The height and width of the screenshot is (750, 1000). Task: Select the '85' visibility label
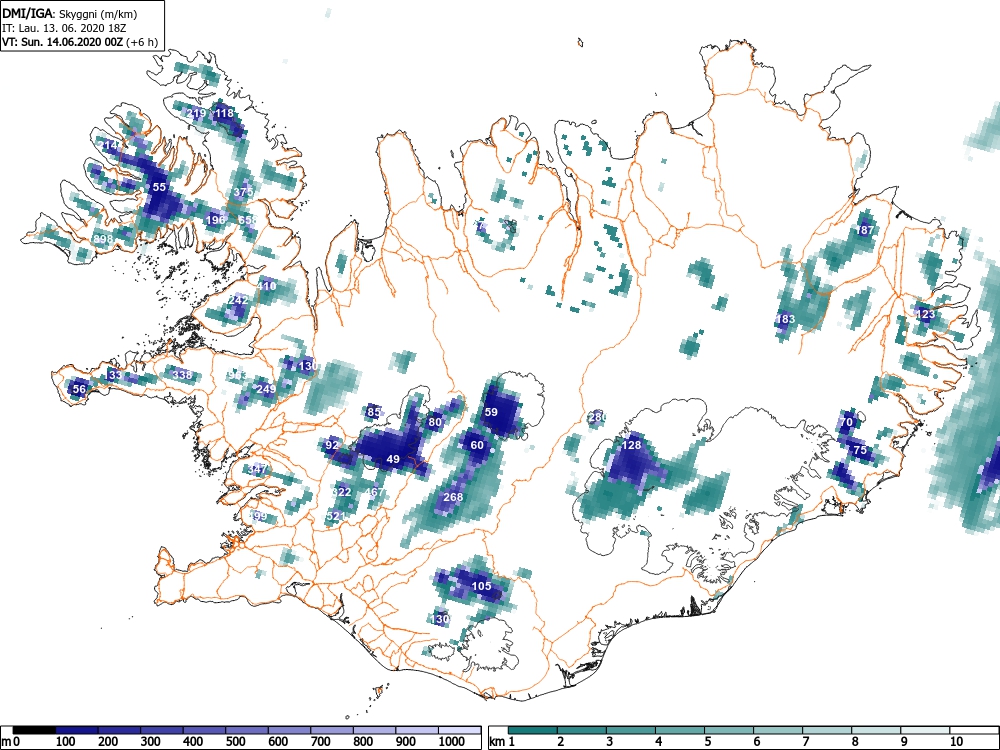[374, 412]
